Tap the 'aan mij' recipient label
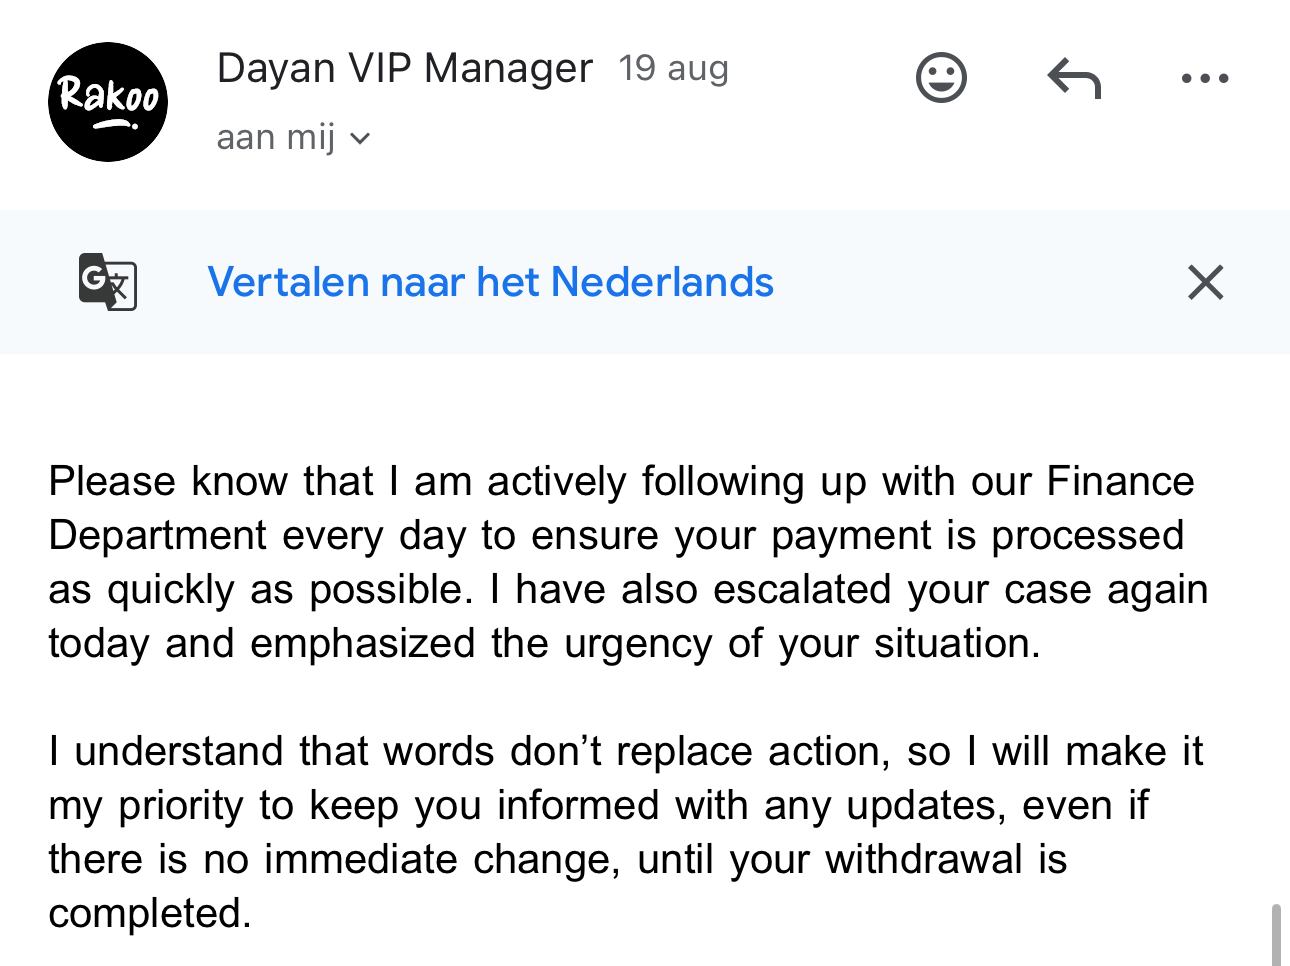 pos(275,137)
